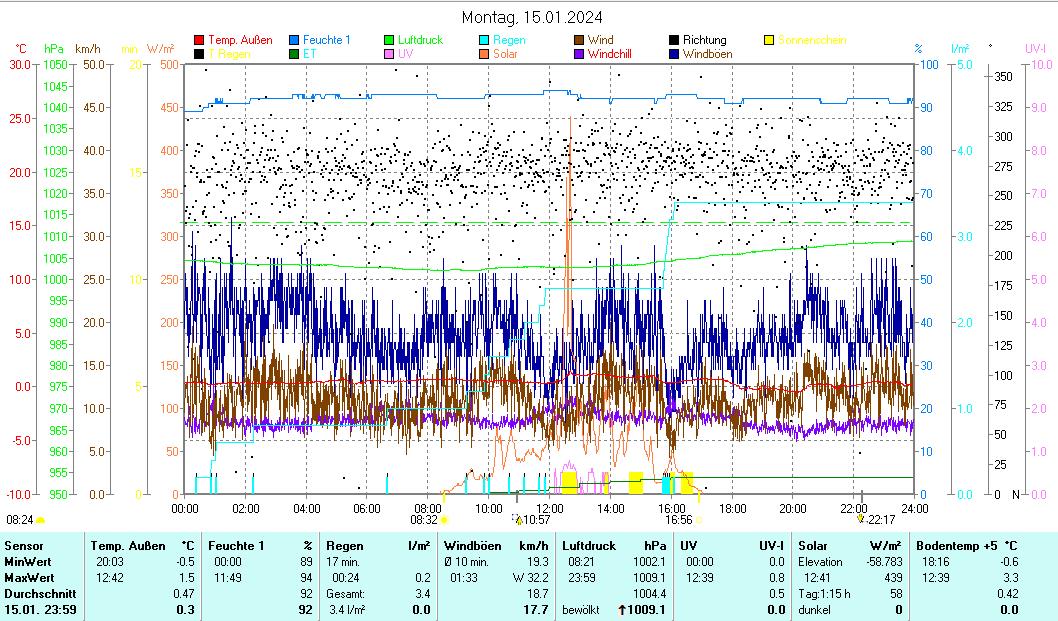Click the Regen column header in table
The image size is (1058, 621).
tap(345, 545)
